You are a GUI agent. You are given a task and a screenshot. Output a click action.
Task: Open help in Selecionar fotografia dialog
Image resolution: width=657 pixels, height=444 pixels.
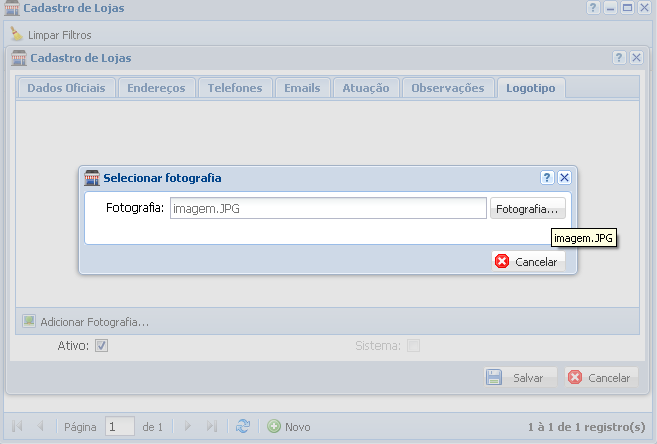pyautogui.click(x=547, y=178)
